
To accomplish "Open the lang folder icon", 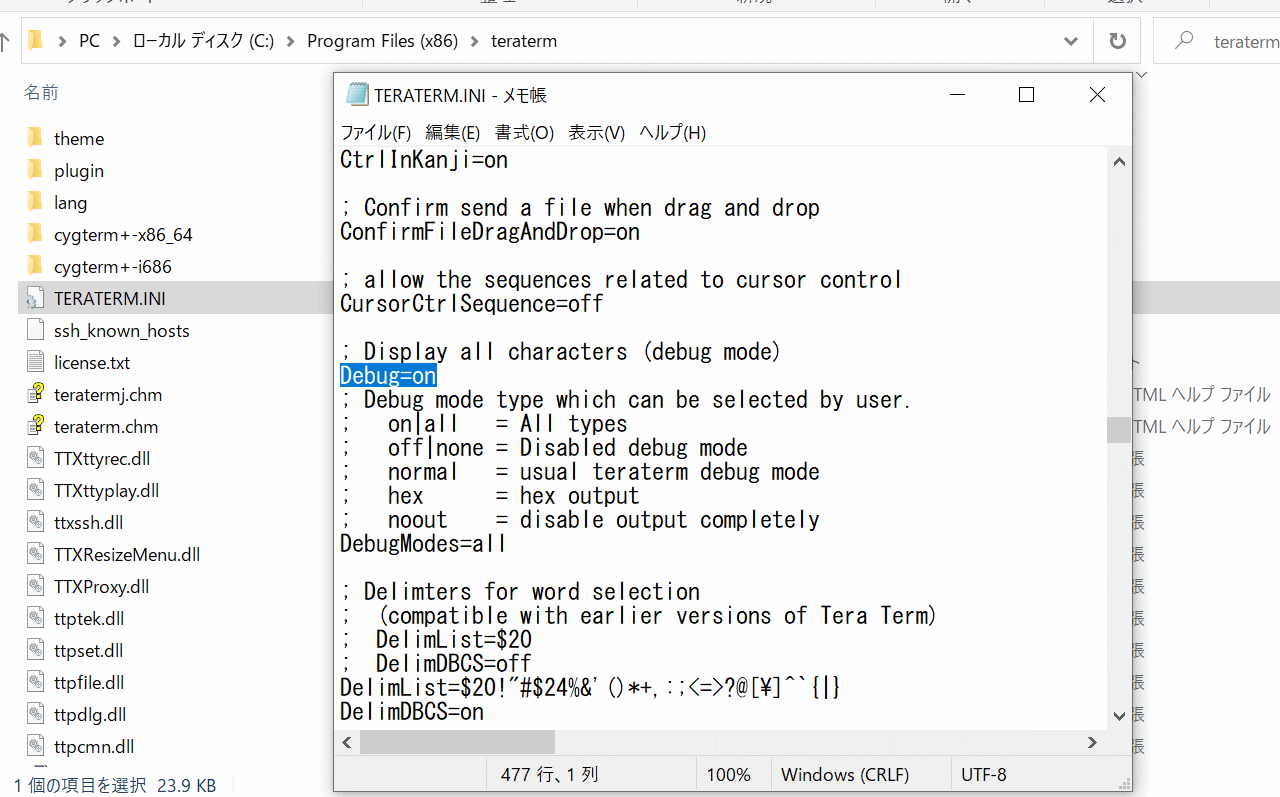I will click(35, 202).
